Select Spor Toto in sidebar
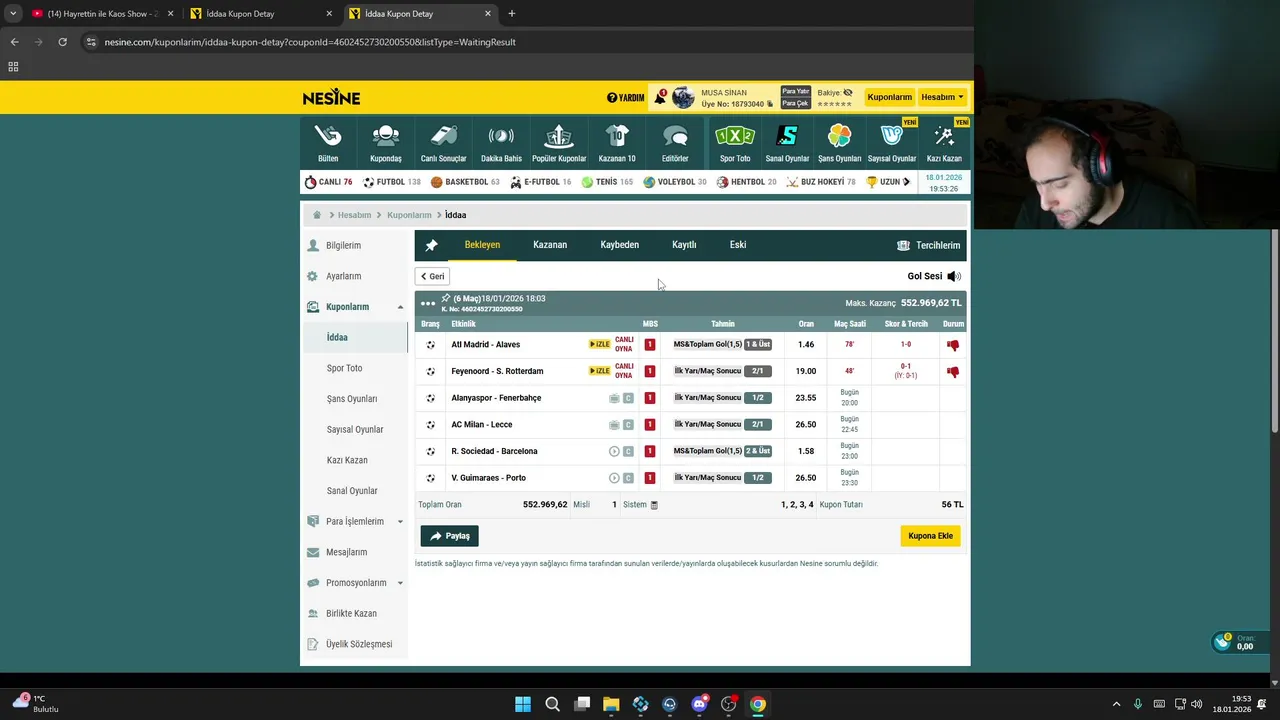The height and width of the screenshot is (720, 1280). (345, 368)
